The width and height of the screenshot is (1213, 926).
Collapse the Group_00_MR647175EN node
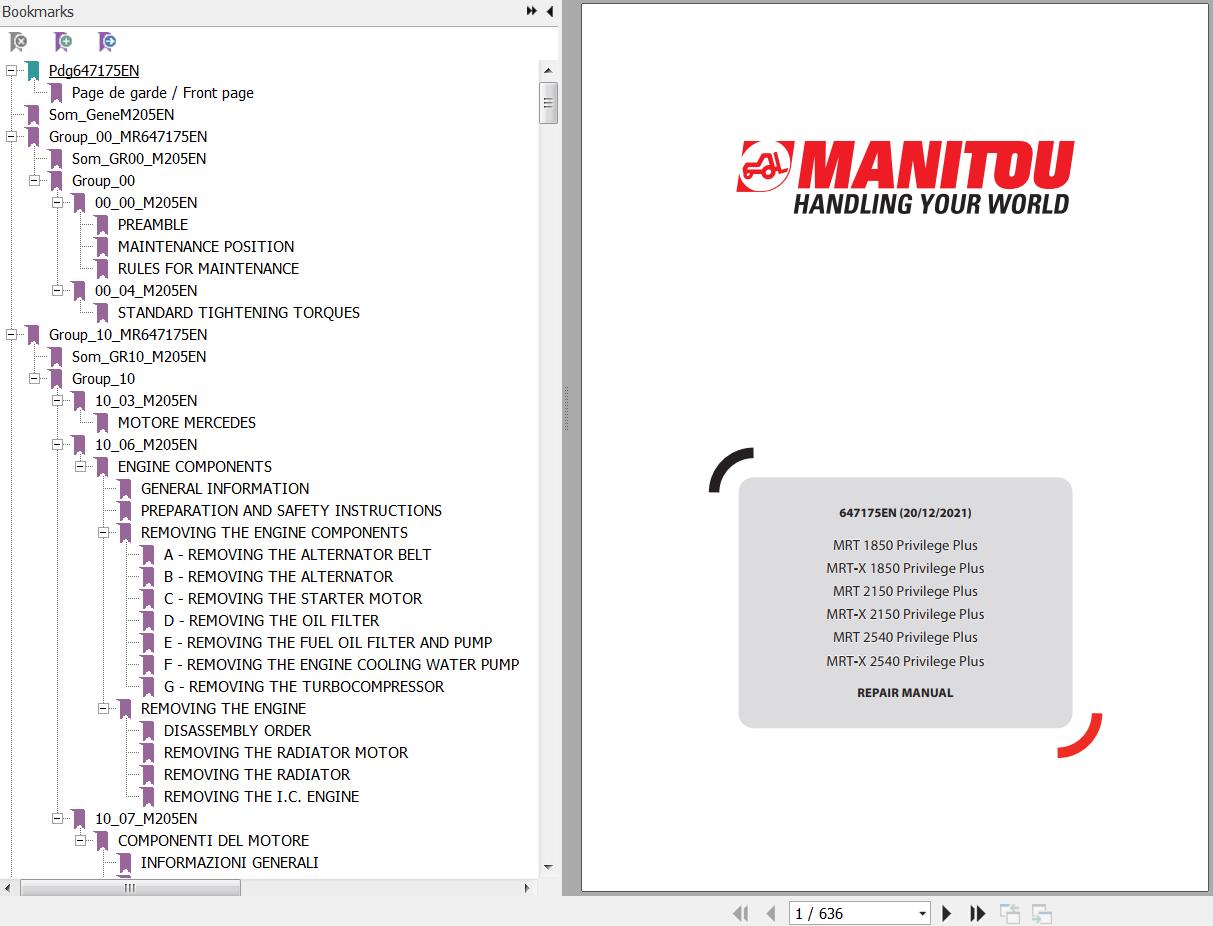point(11,136)
